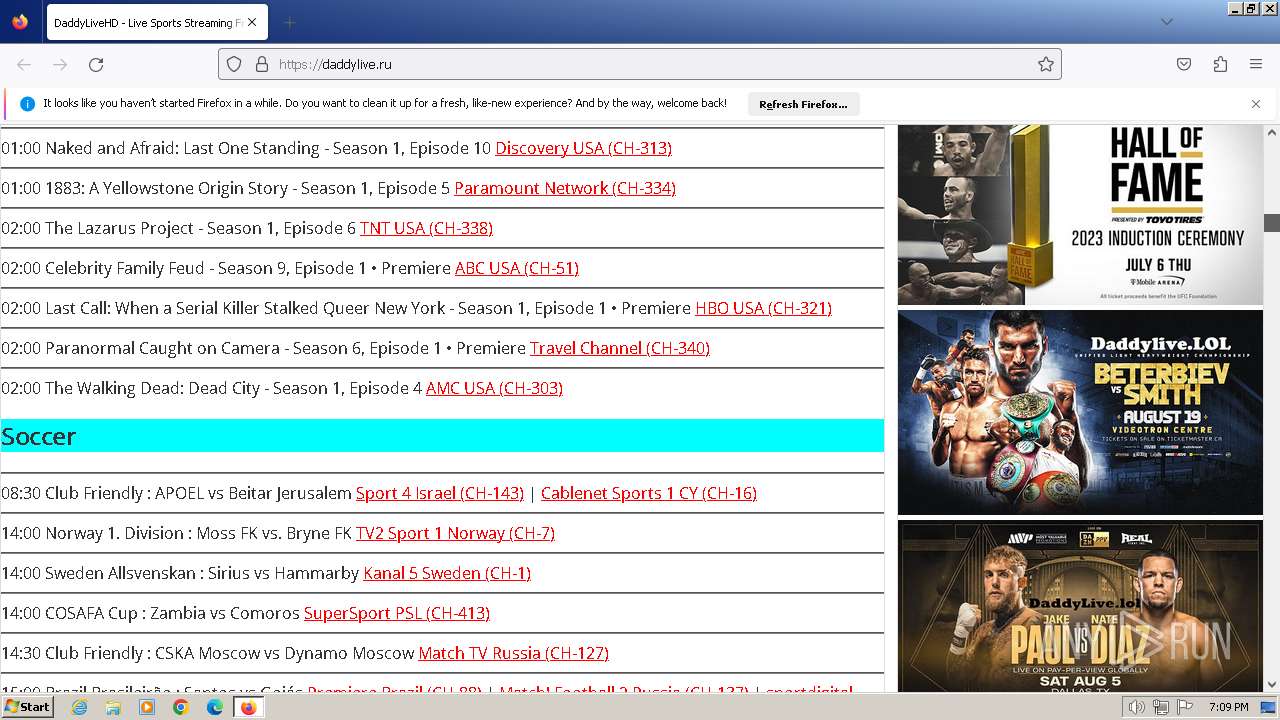1280x720 pixels.
Task: Click the Paul vs Diaz banner
Action: click(x=1080, y=606)
